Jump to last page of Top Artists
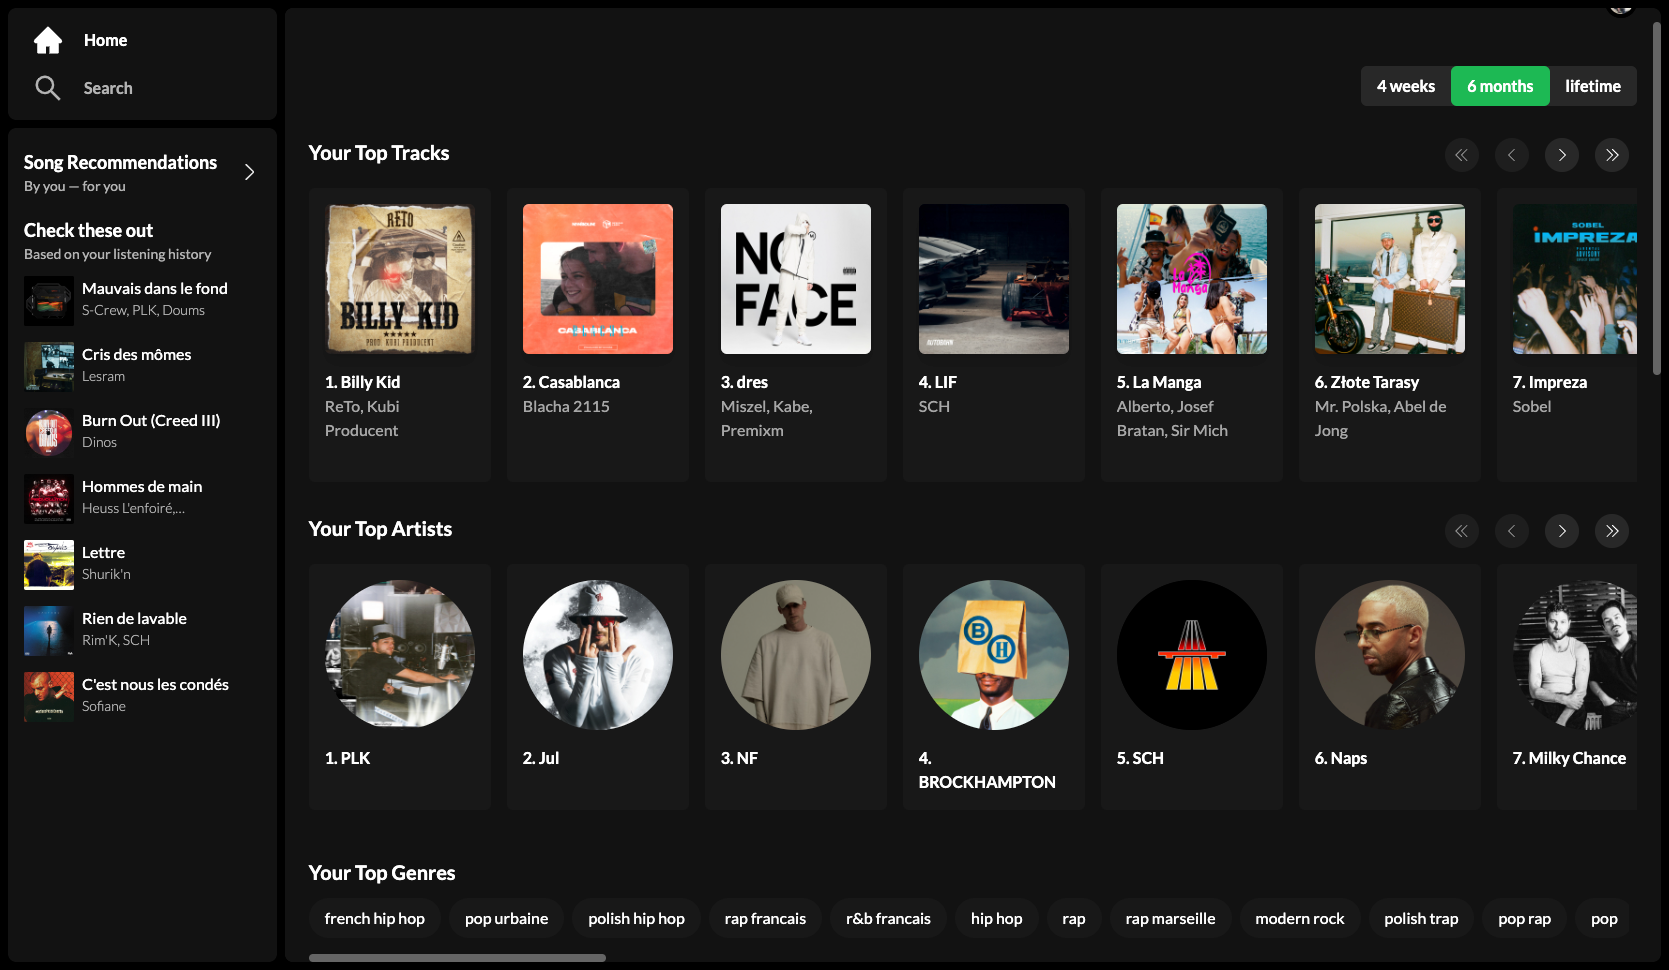The height and width of the screenshot is (970, 1669). 1611,531
